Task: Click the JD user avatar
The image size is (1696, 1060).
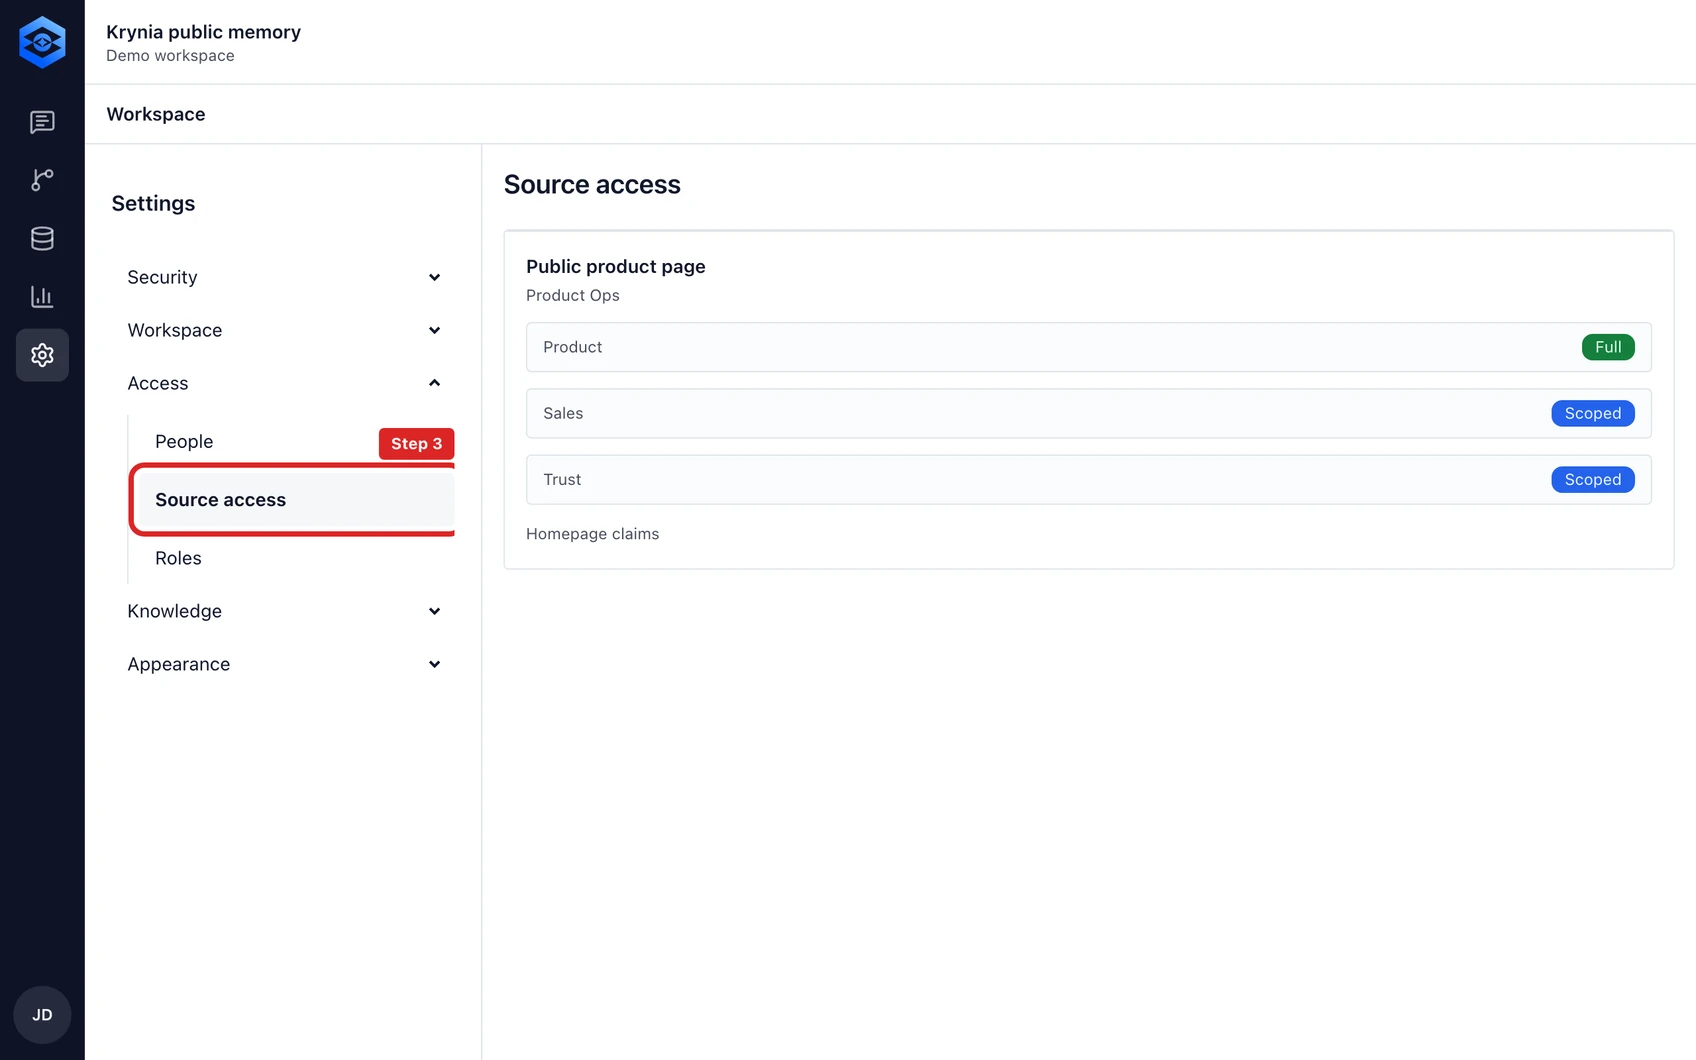Action: pyautogui.click(x=42, y=1015)
